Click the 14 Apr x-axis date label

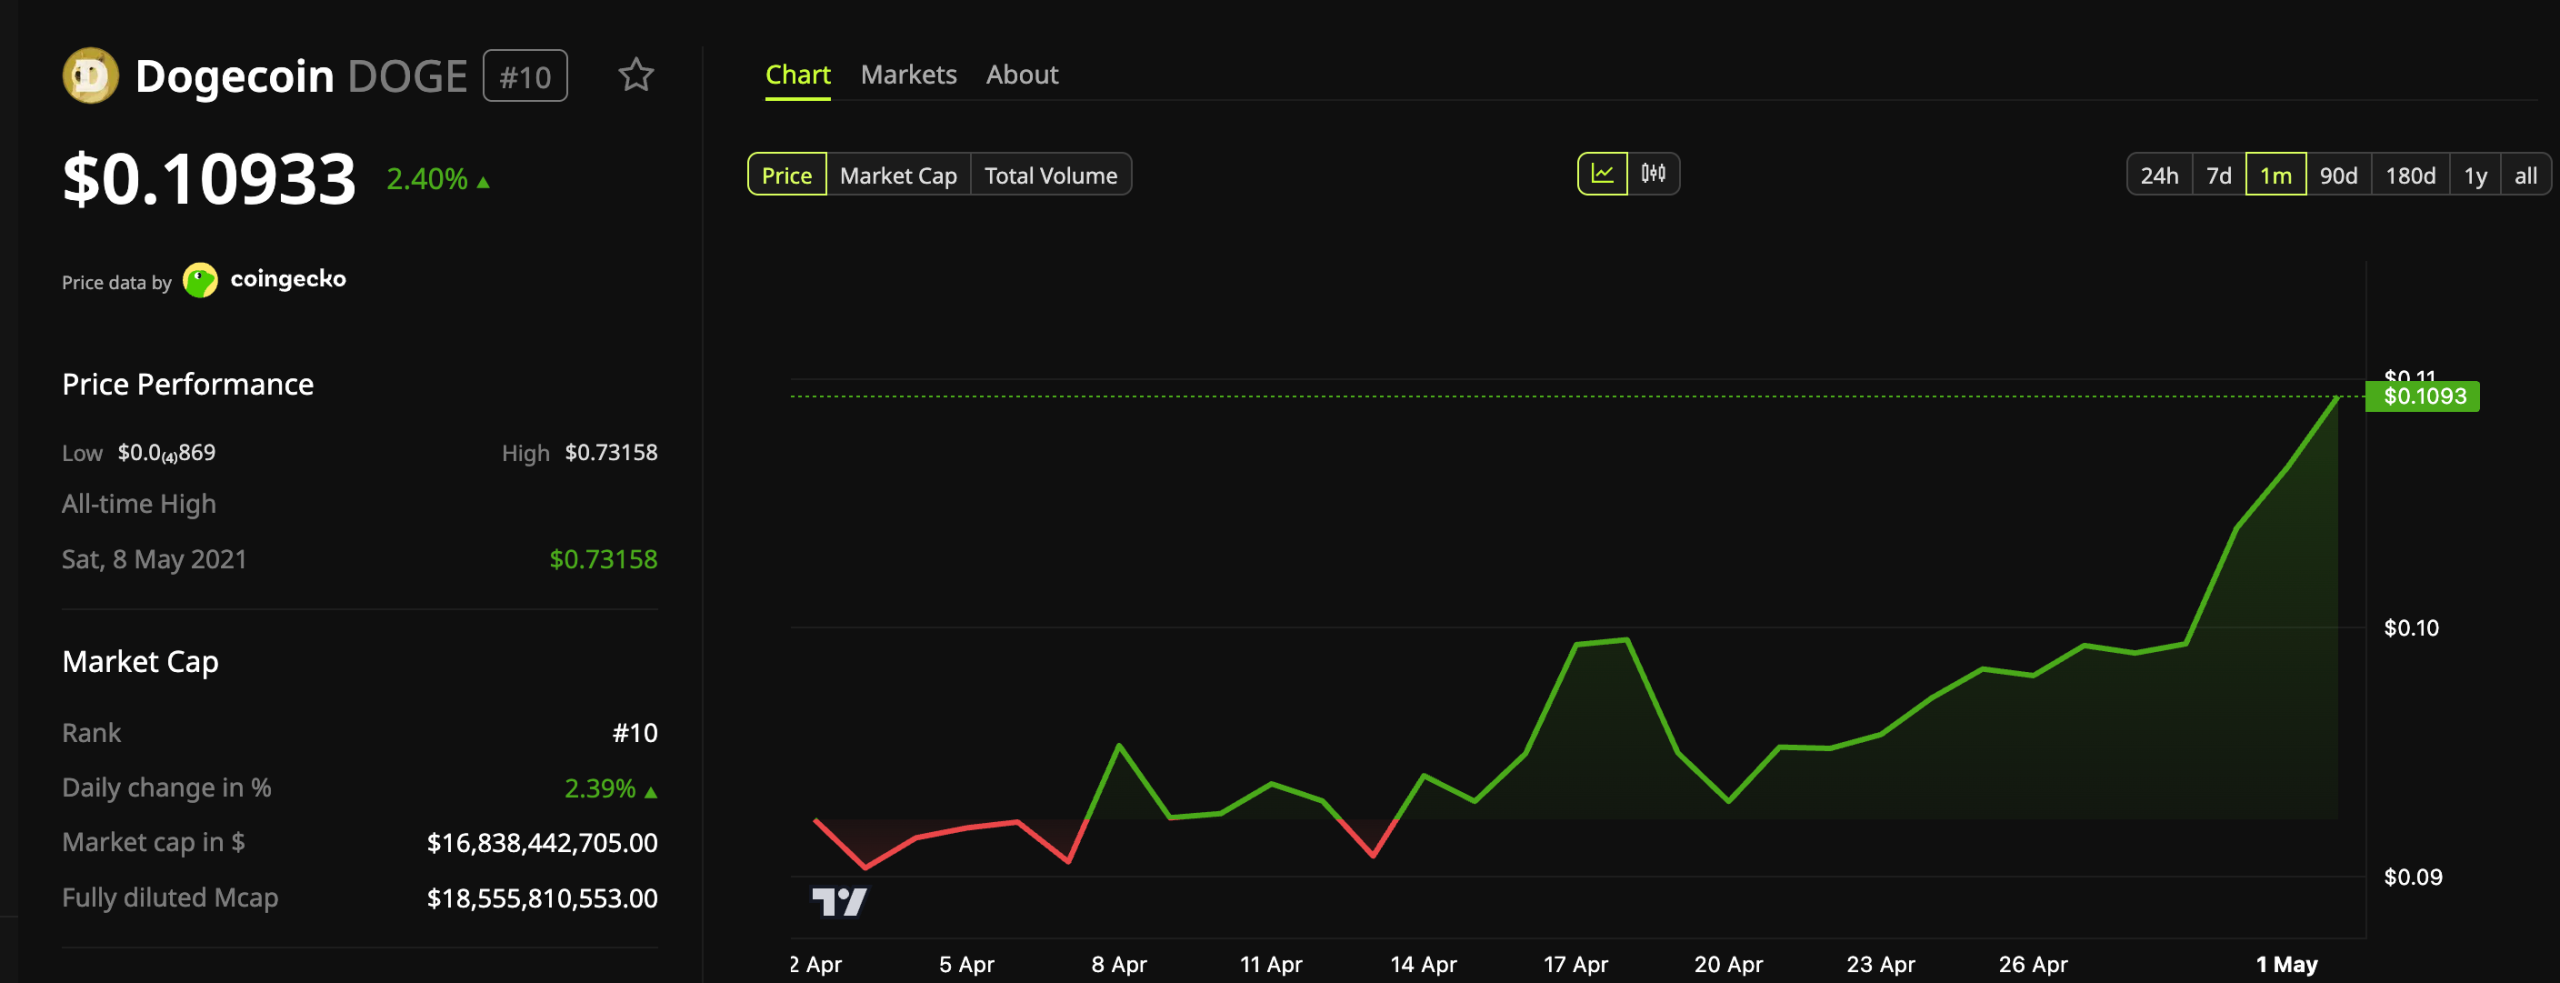pyautogui.click(x=1423, y=964)
